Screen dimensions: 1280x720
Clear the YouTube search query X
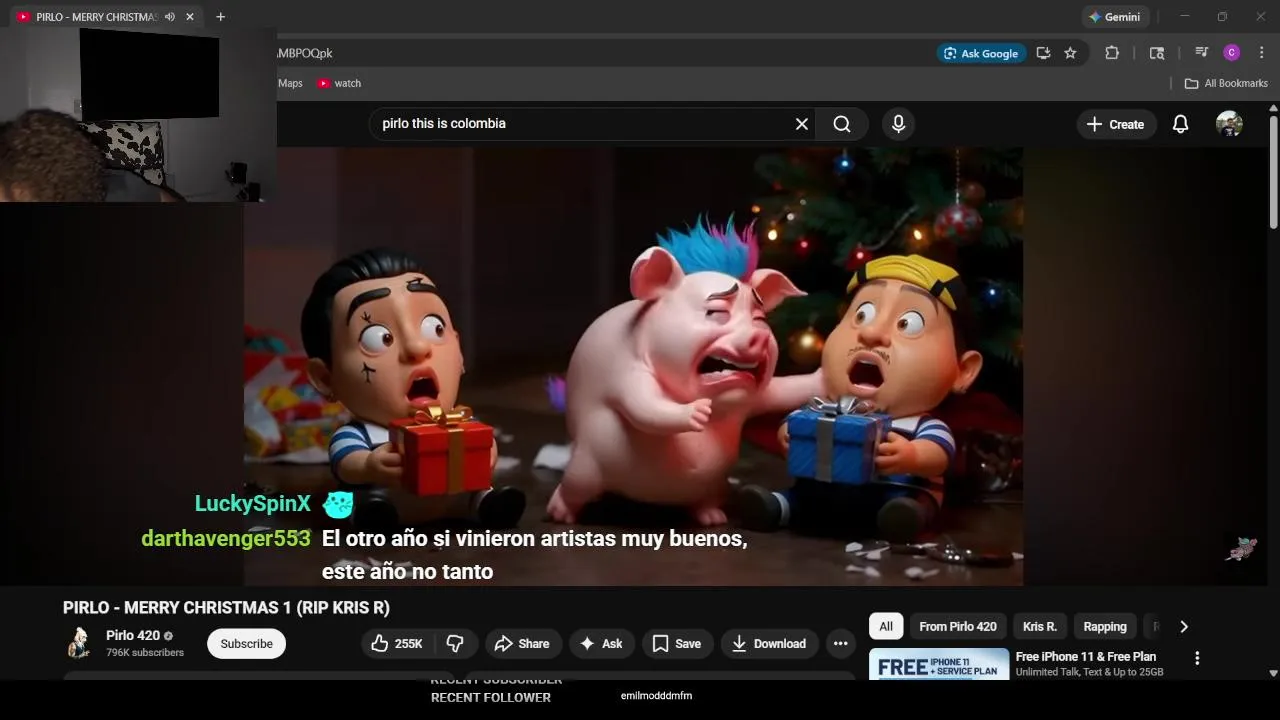(x=801, y=124)
